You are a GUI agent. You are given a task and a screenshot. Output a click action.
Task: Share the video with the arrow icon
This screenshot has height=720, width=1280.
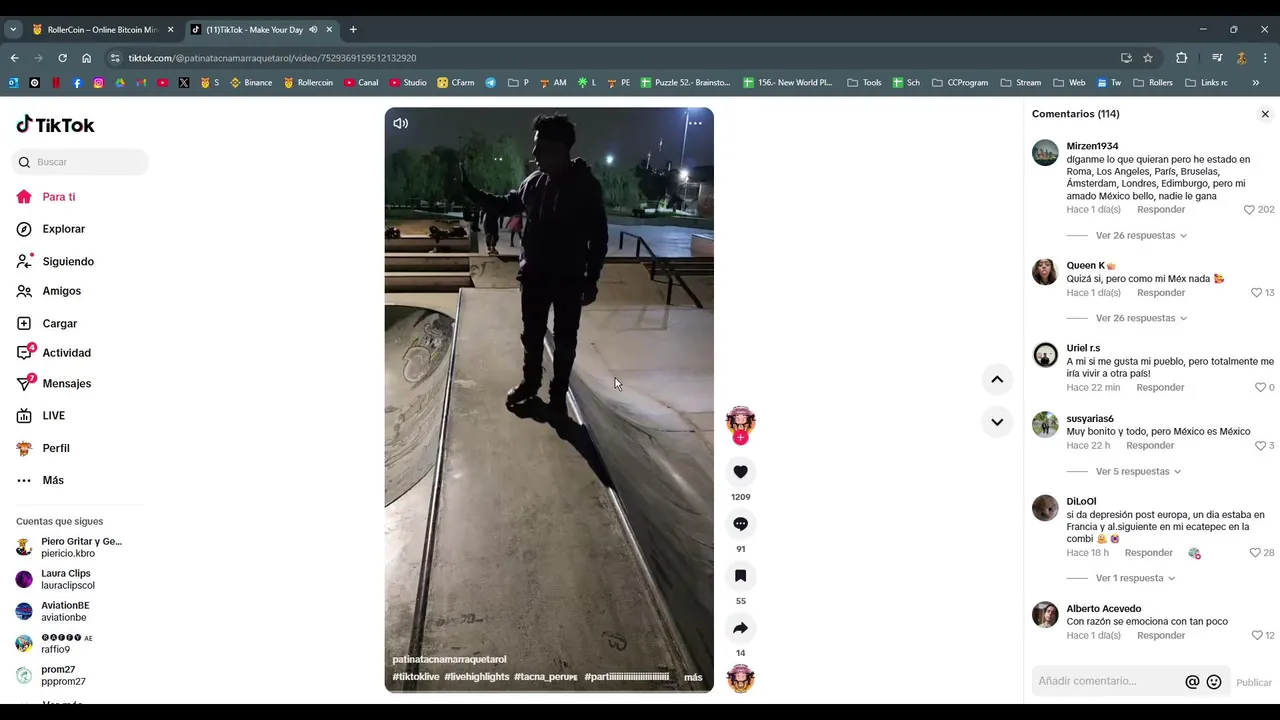tap(740, 628)
